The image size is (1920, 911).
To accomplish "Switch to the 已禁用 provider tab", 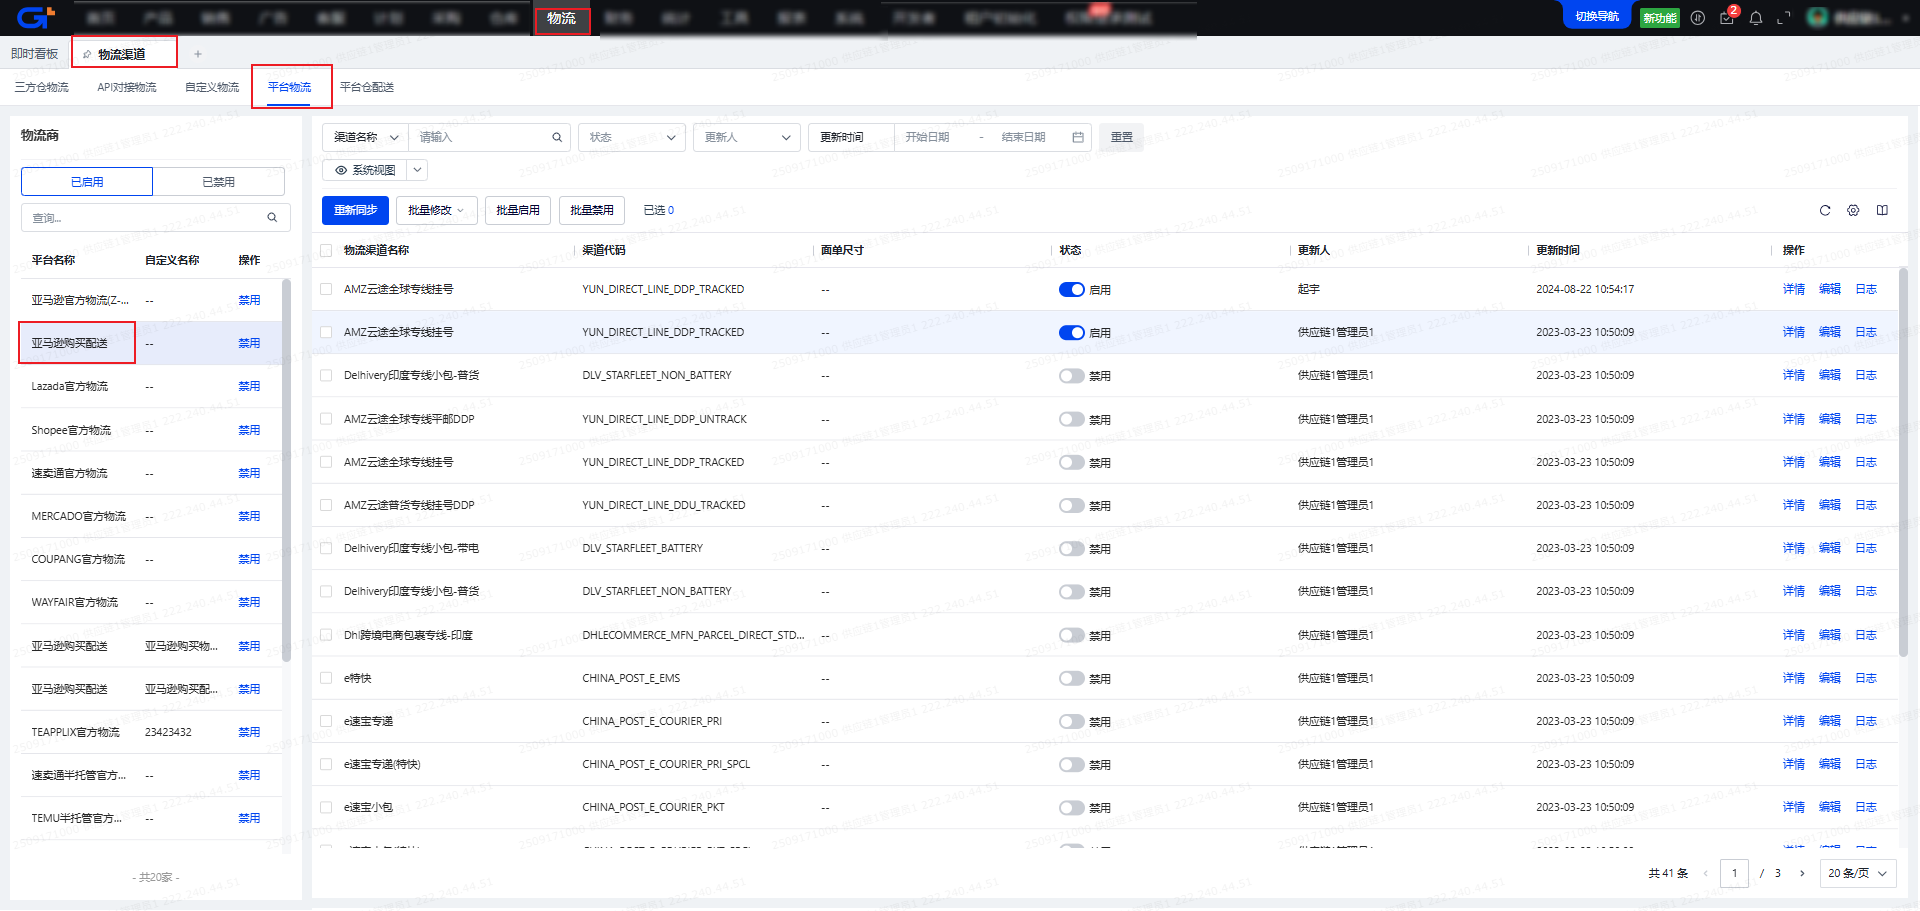I will pyautogui.click(x=218, y=182).
